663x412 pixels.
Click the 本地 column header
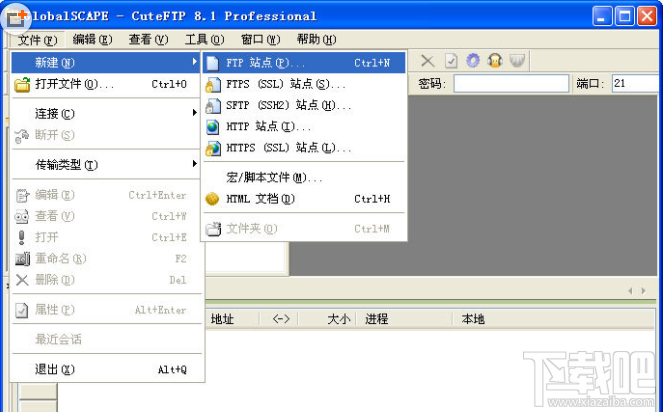pyautogui.click(x=554, y=319)
